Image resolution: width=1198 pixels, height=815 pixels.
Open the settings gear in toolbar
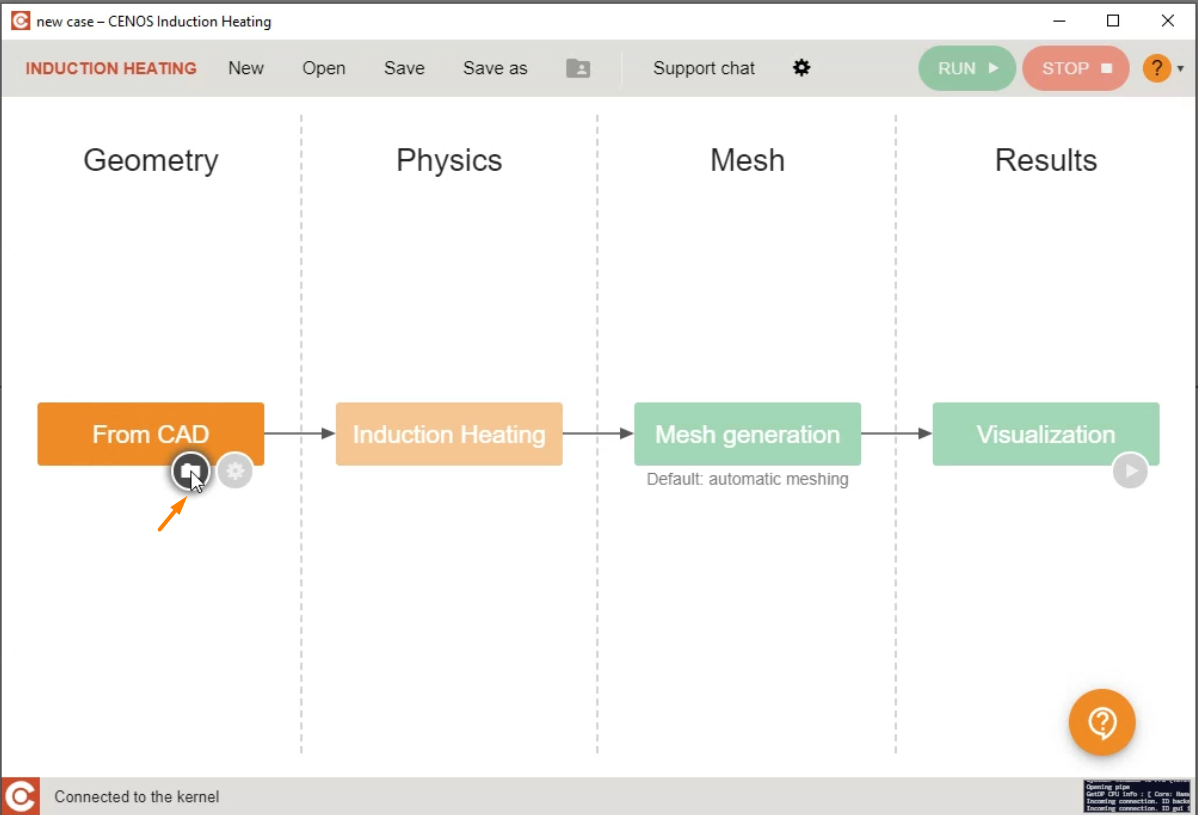click(801, 68)
